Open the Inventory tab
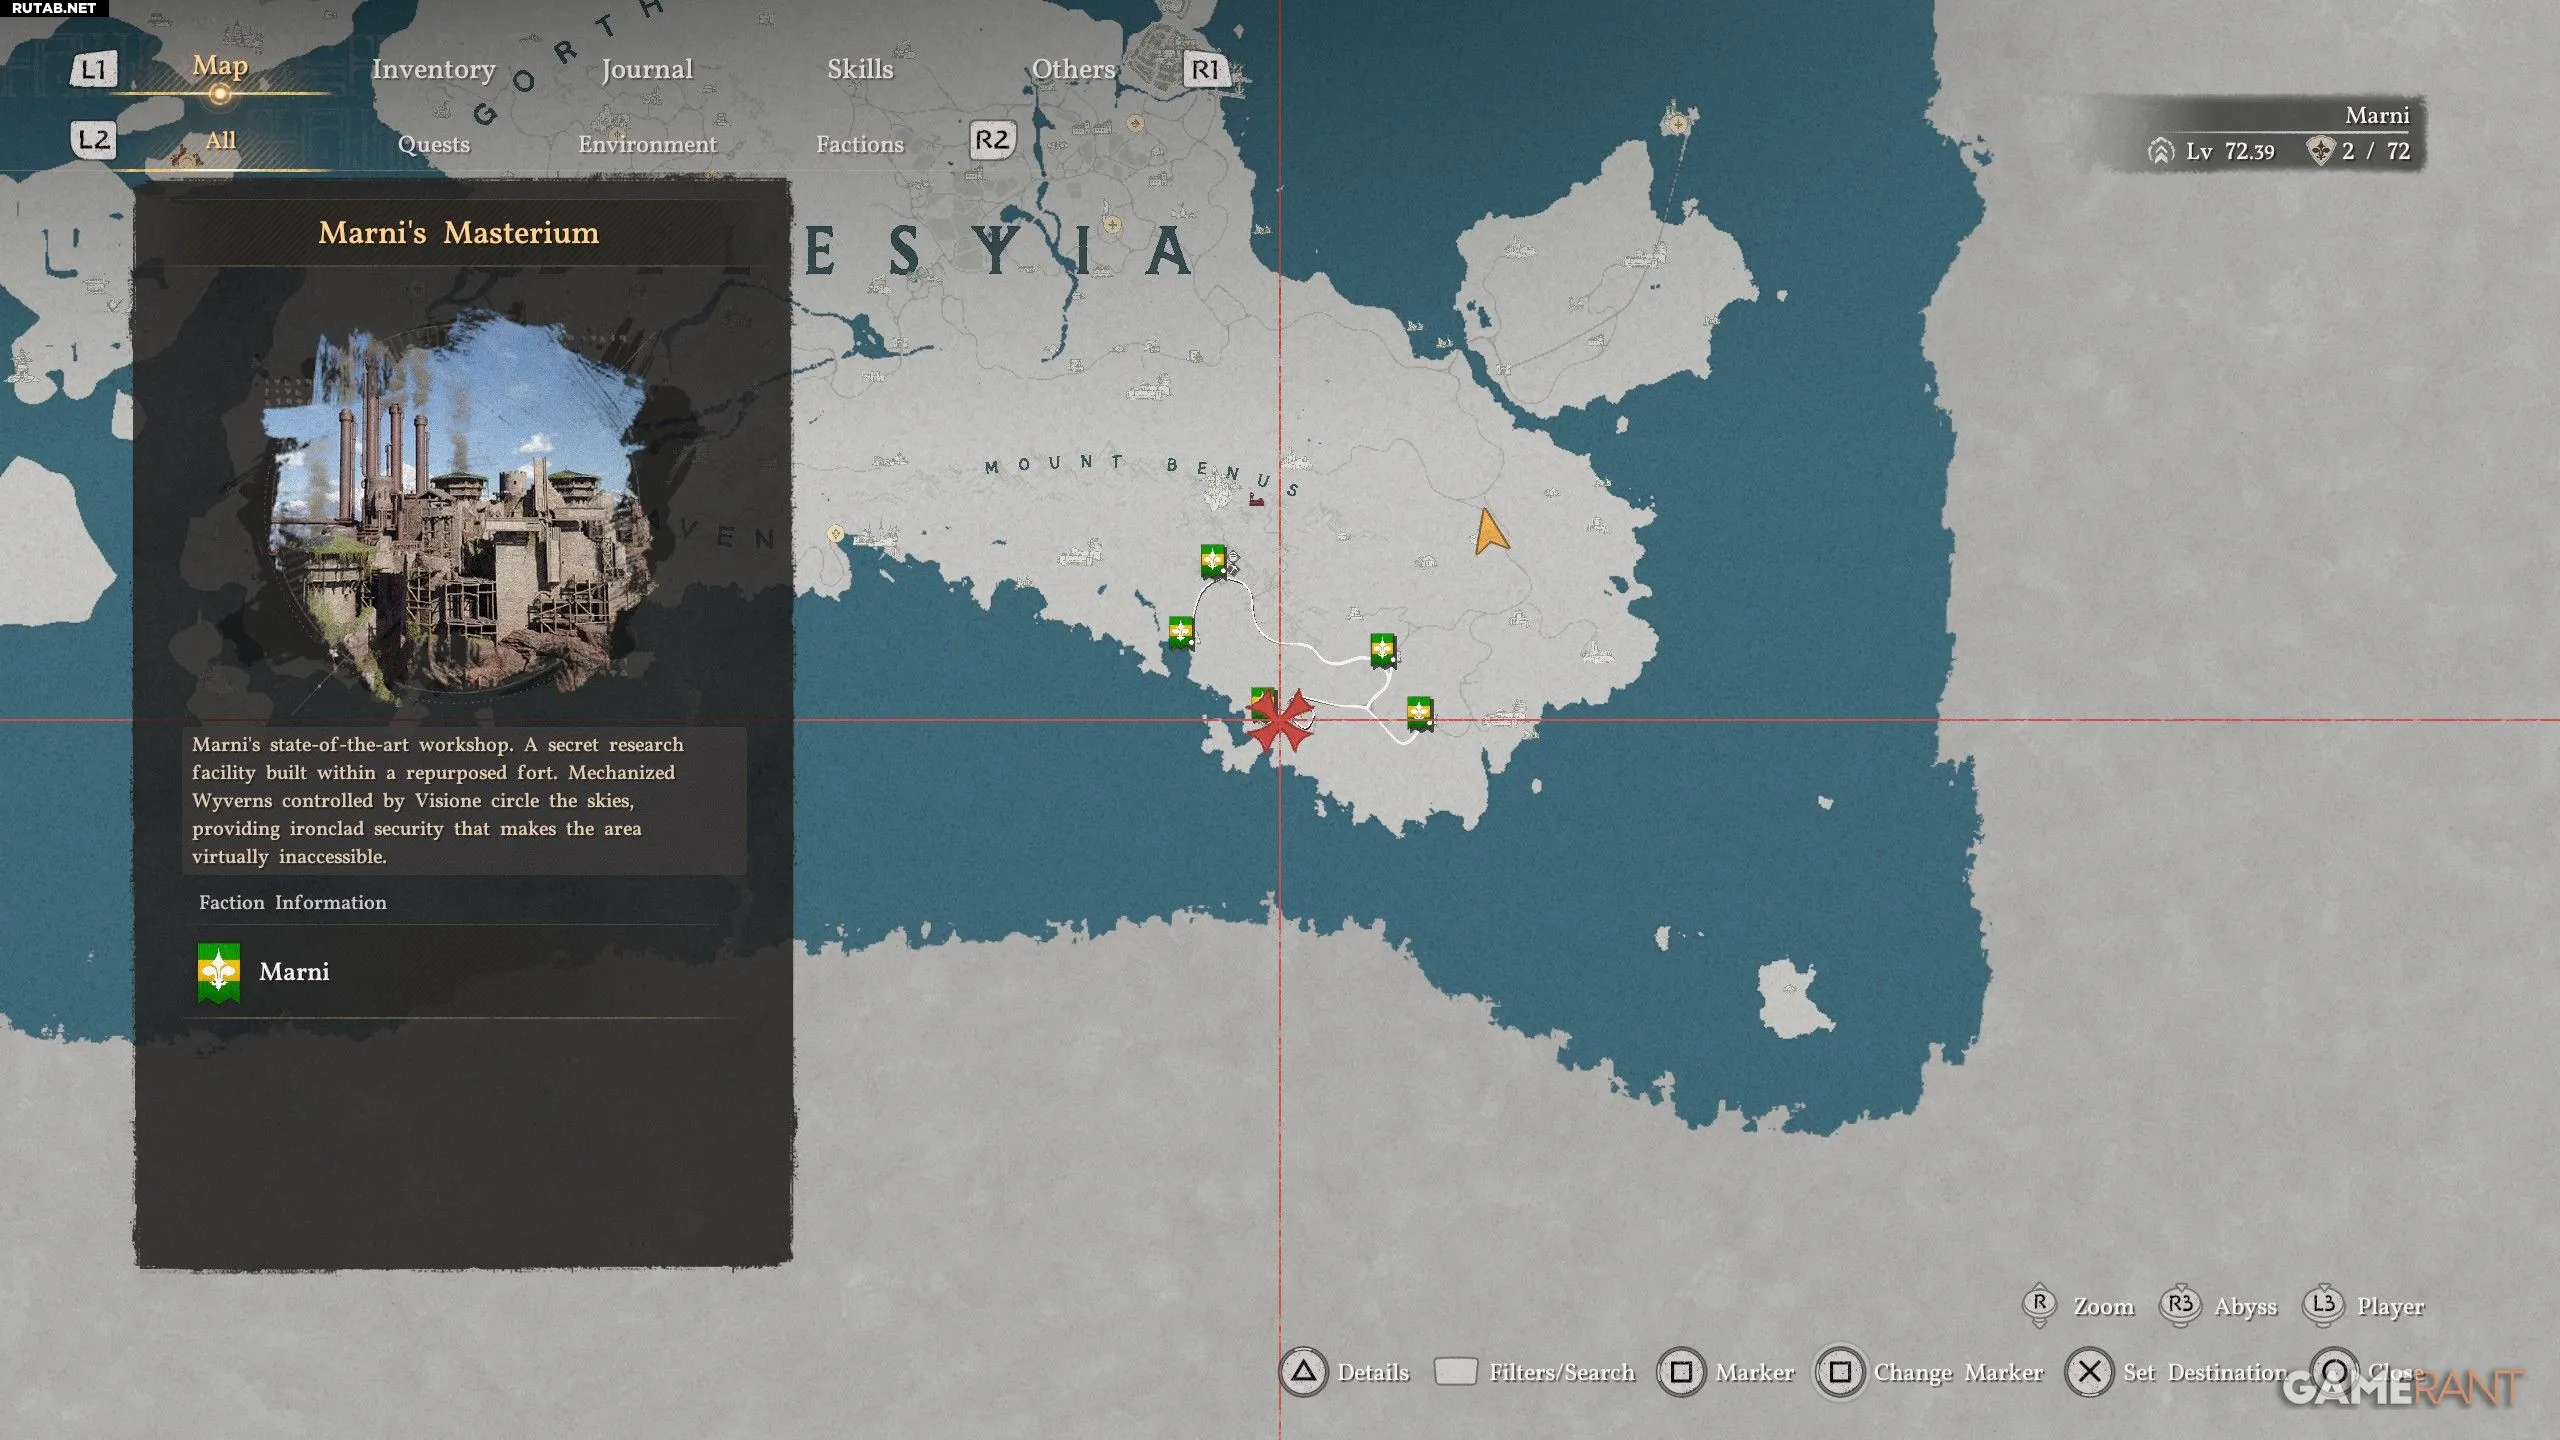This screenshot has width=2560, height=1440. [x=433, y=69]
